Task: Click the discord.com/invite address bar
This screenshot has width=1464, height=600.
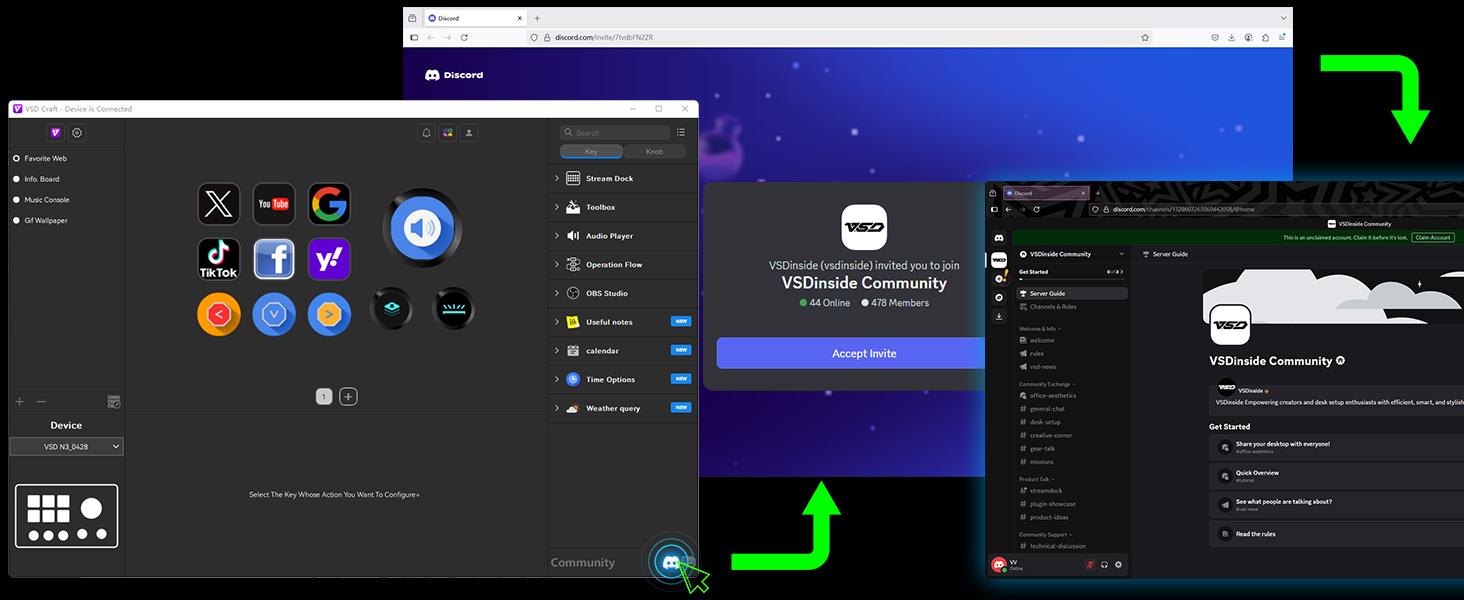Action: pos(840,37)
